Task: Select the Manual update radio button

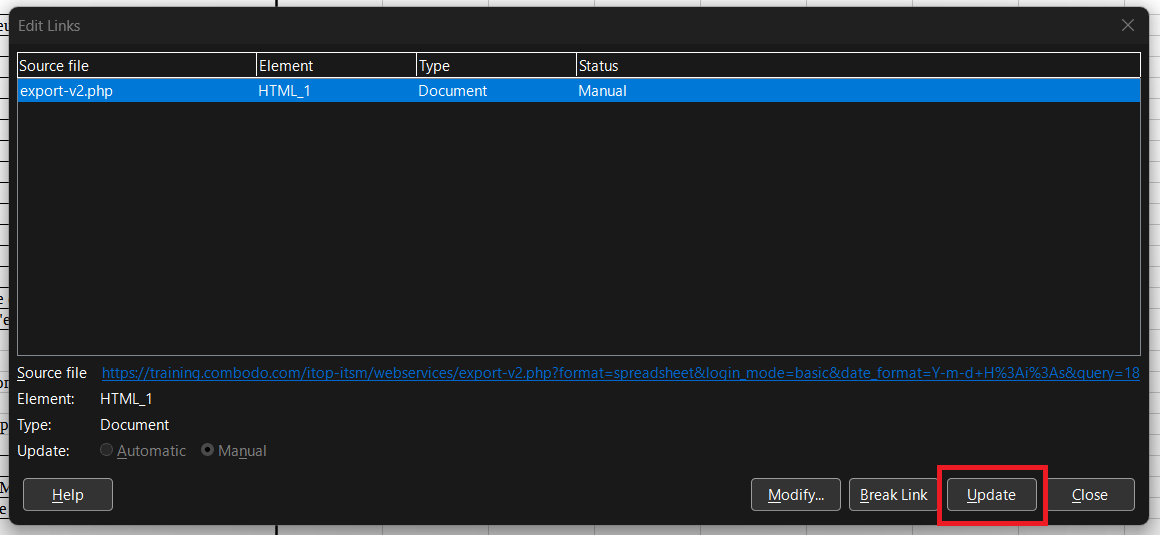Action: click(x=208, y=451)
